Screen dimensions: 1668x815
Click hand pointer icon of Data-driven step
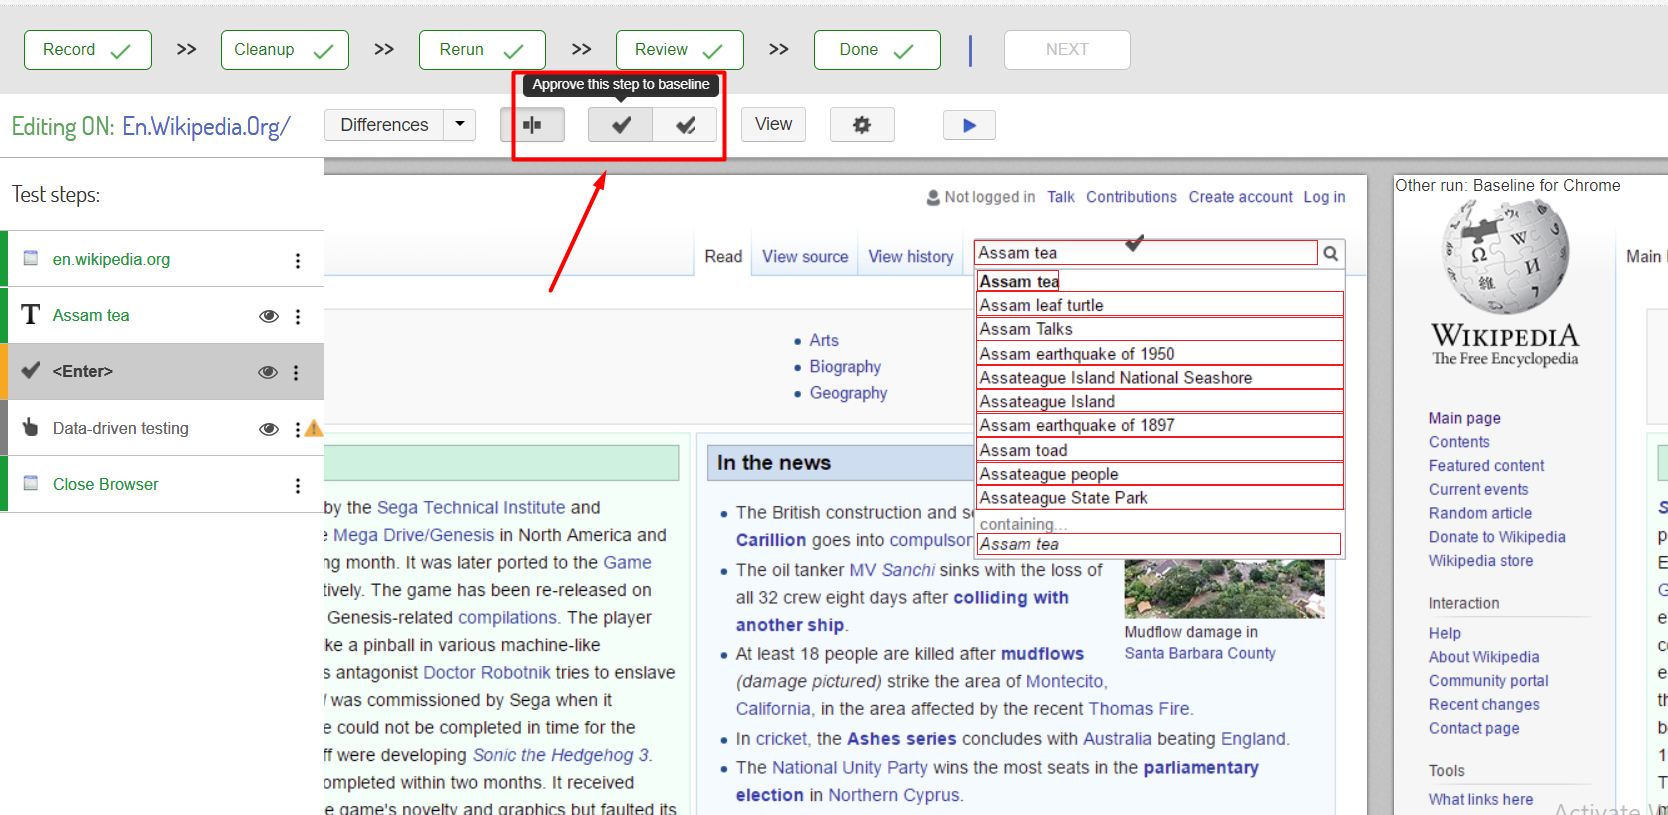pos(31,427)
